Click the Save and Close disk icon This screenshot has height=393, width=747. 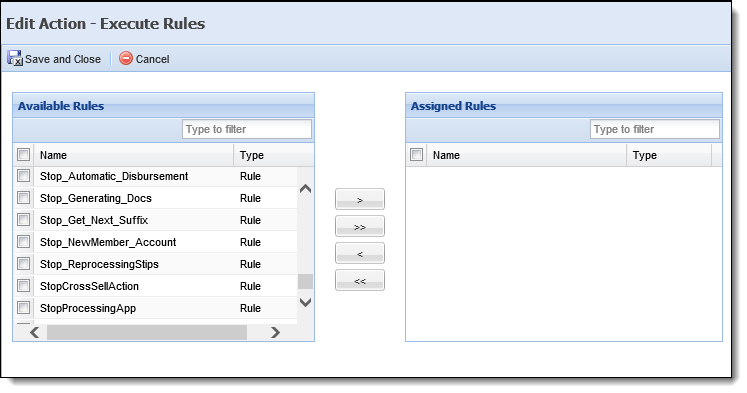[15, 58]
